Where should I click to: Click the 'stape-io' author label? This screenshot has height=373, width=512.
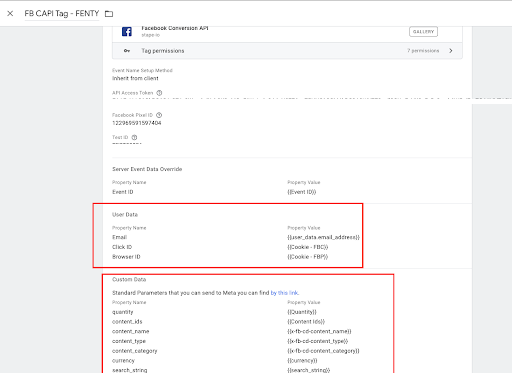click(x=150, y=35)
